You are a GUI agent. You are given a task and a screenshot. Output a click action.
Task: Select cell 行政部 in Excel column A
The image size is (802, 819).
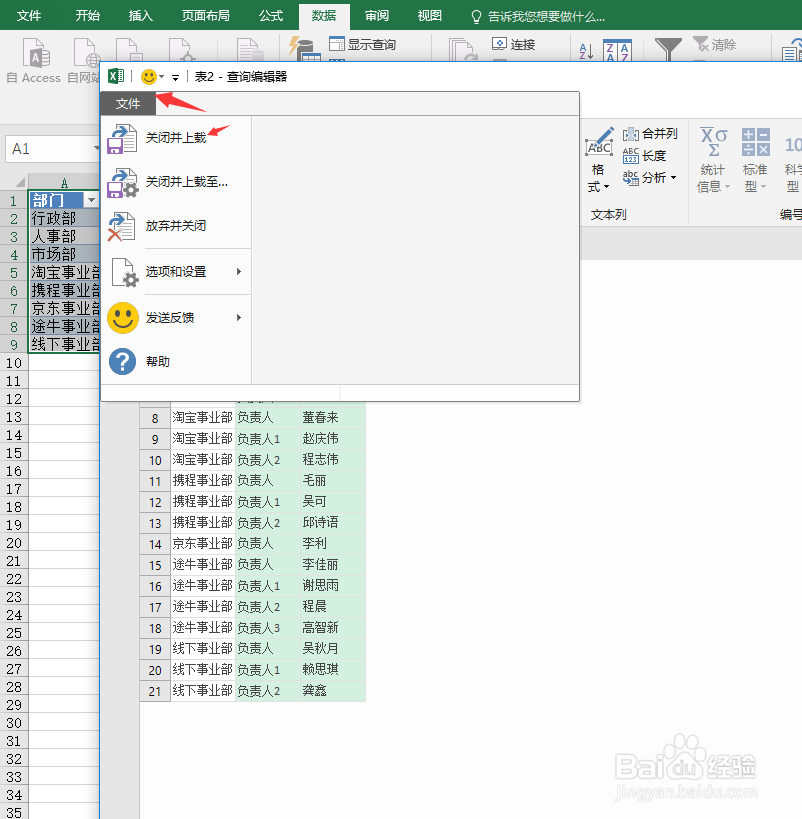click(x=64, y=218)
